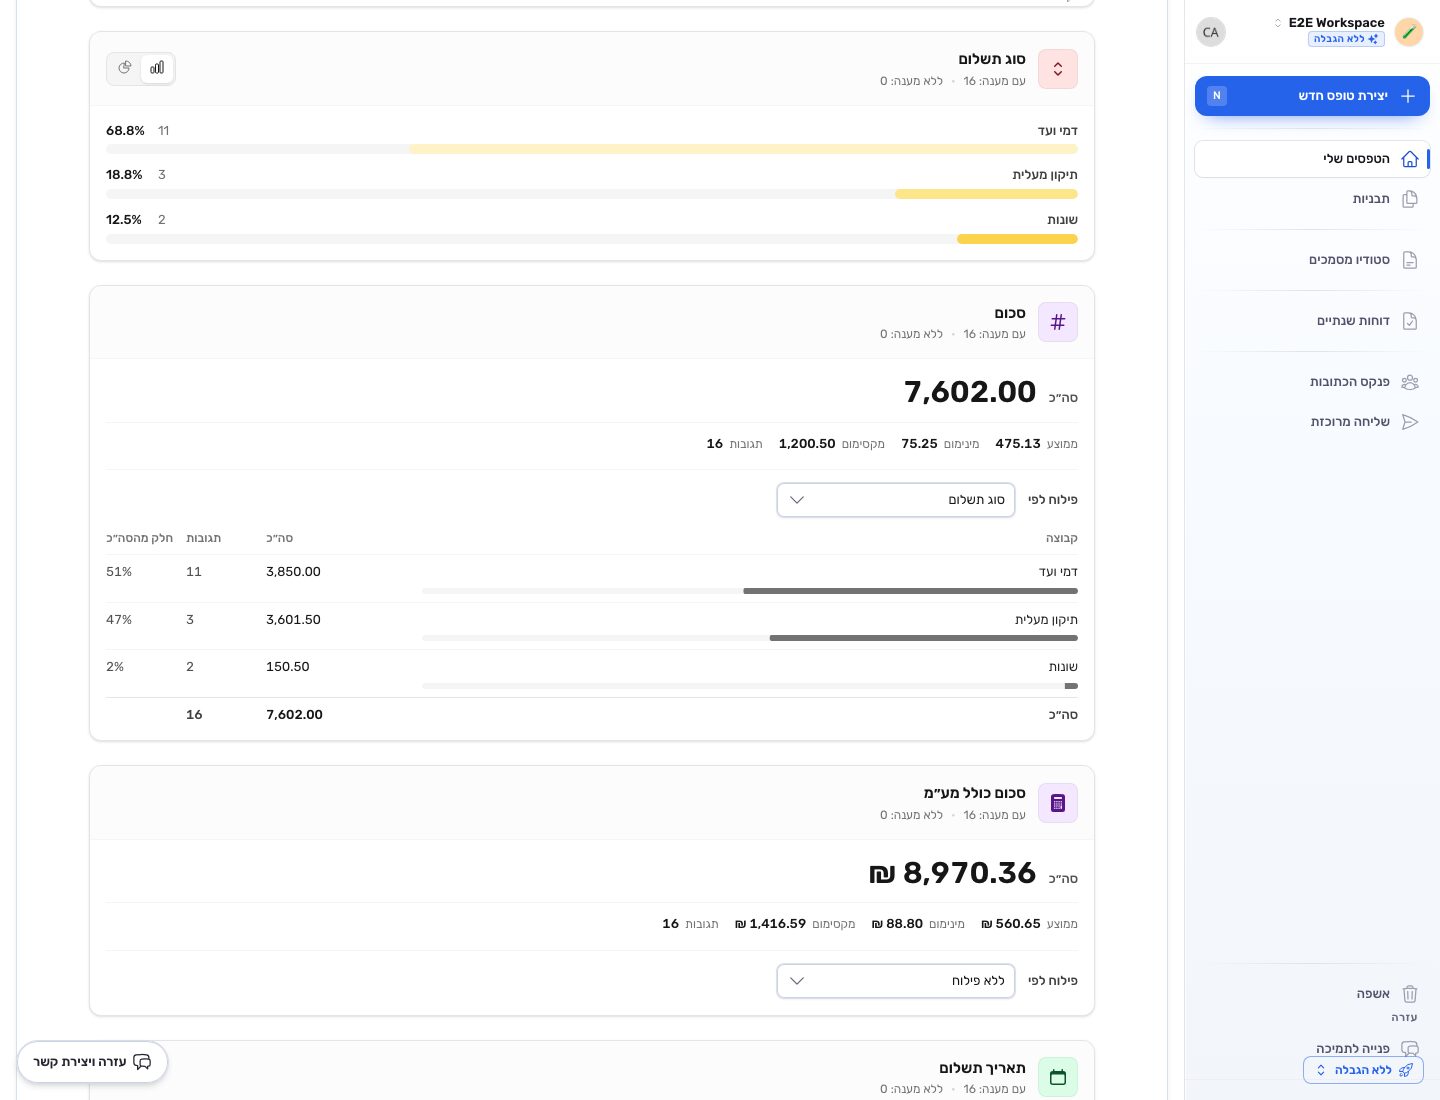Click the paper-plane send icon in sidebar
Image resolution: width=1440 pixels, height=1100 pixels.
tap(1410, 422)
